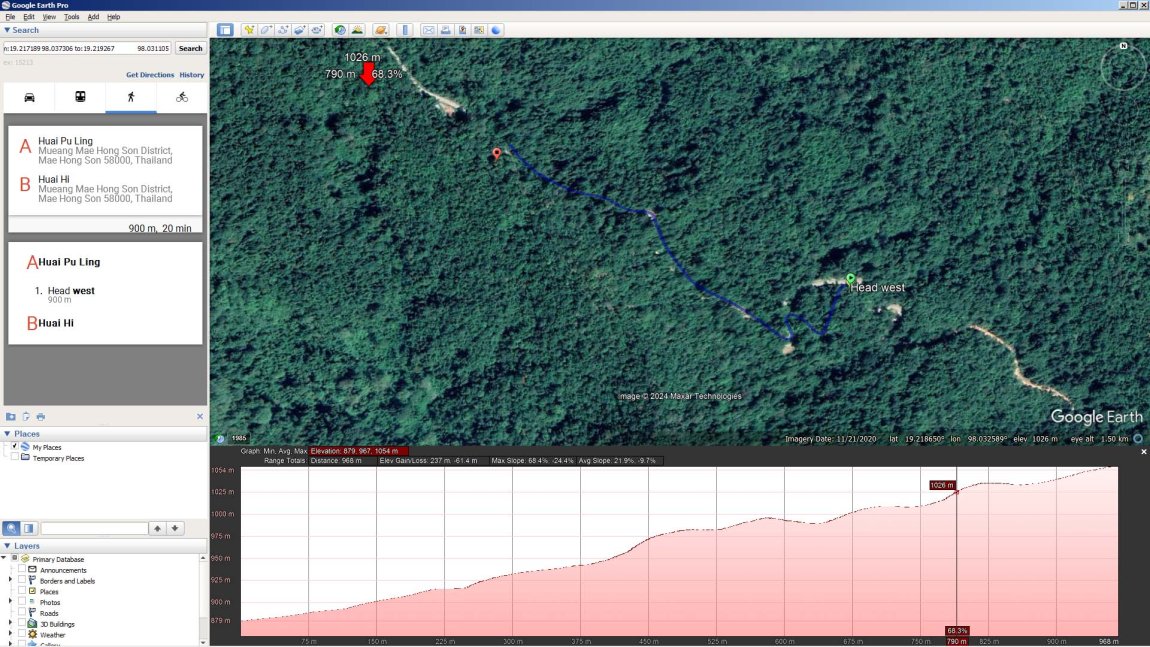Viewport: 1150px width, 647px height.
Task: Hide the sidebar panel
Action: point(225,30)
